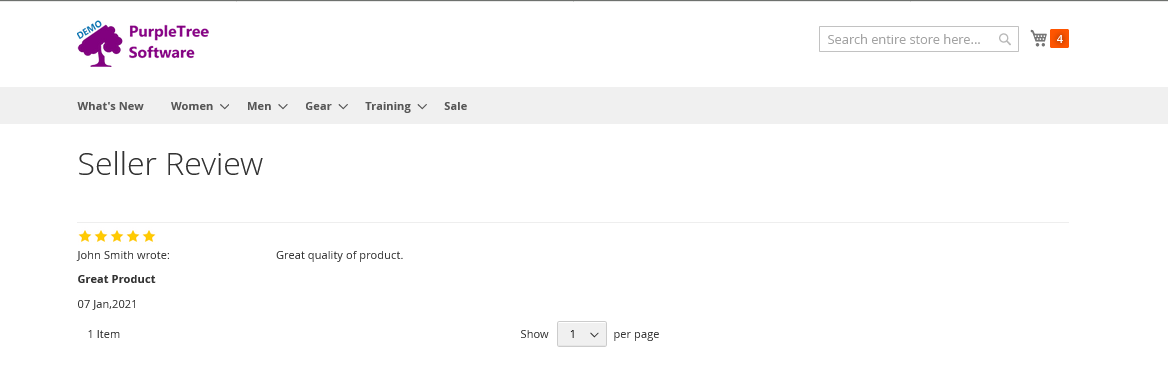
Task: Click the Seller Review page heading
Action: 170,165
